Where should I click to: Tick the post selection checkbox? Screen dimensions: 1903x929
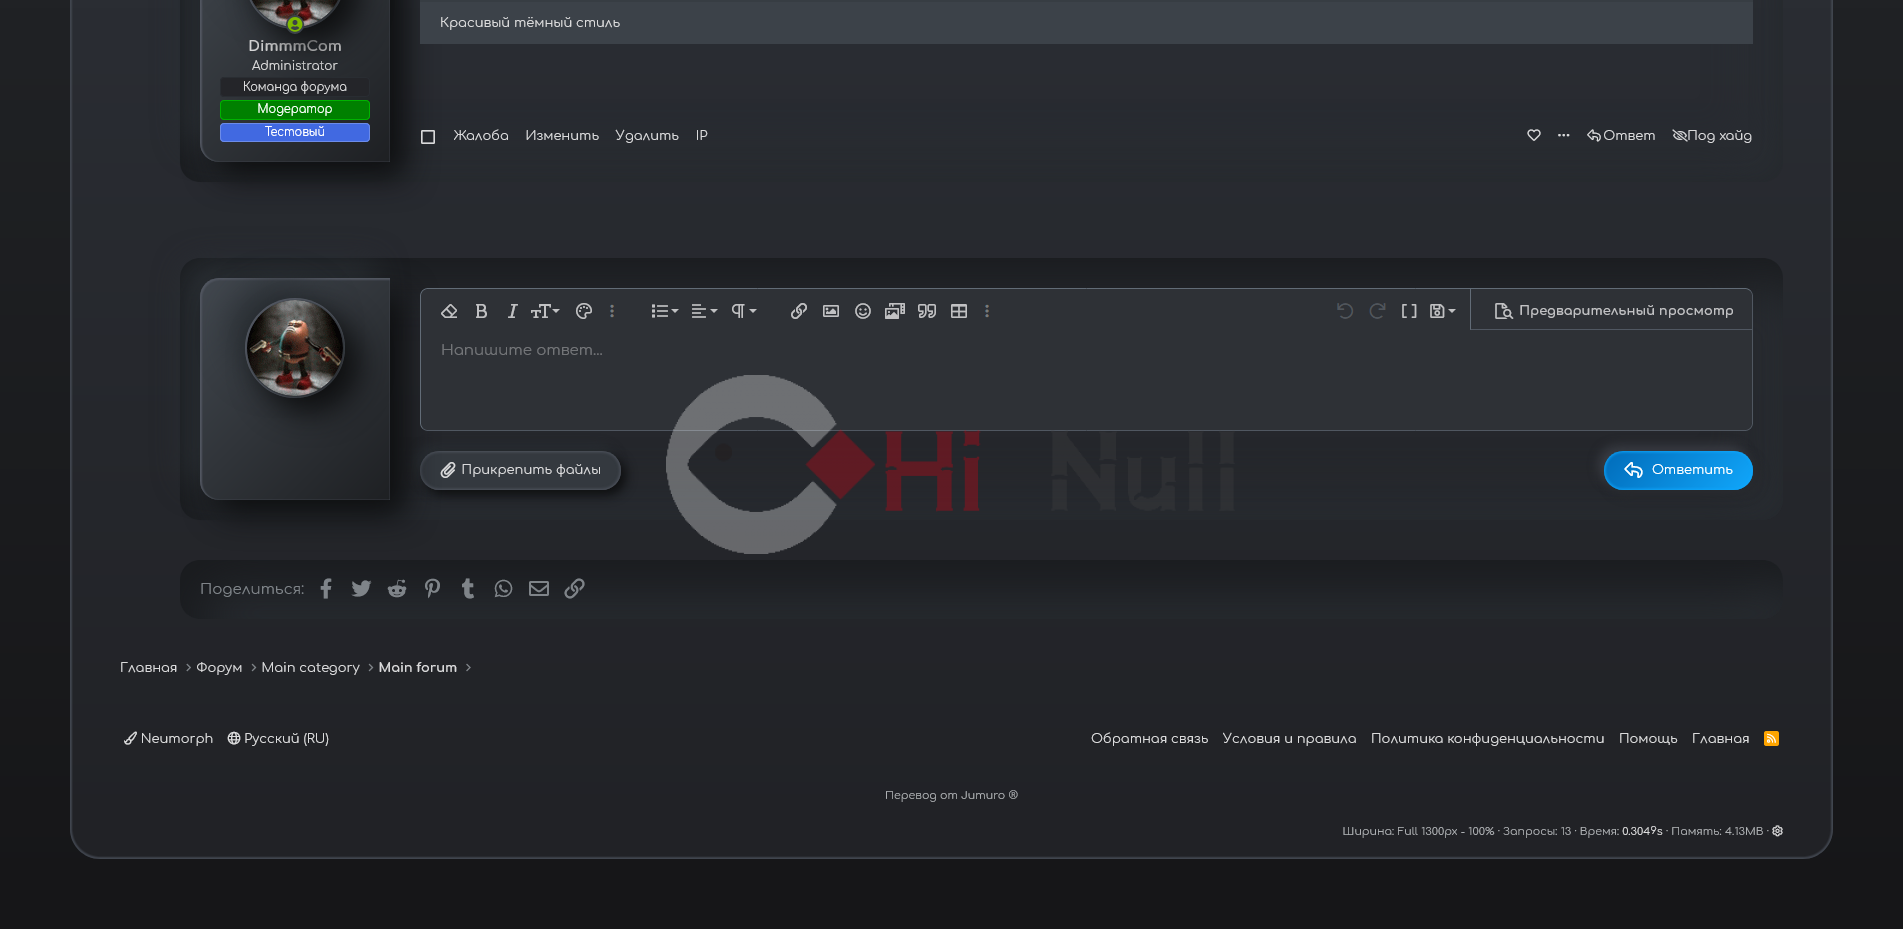pos(428,137)
